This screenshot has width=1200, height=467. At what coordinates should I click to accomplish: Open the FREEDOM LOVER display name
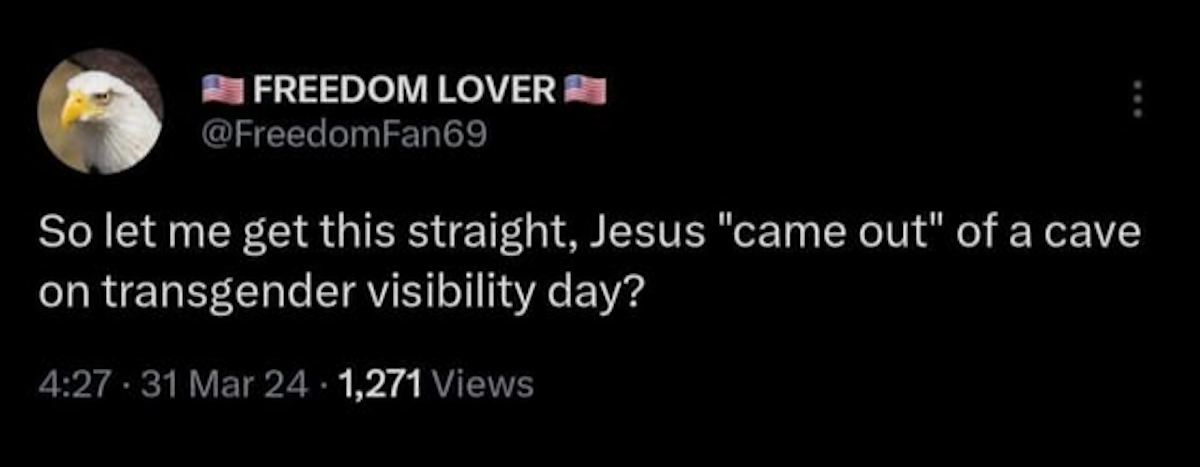tap(403, 91)
